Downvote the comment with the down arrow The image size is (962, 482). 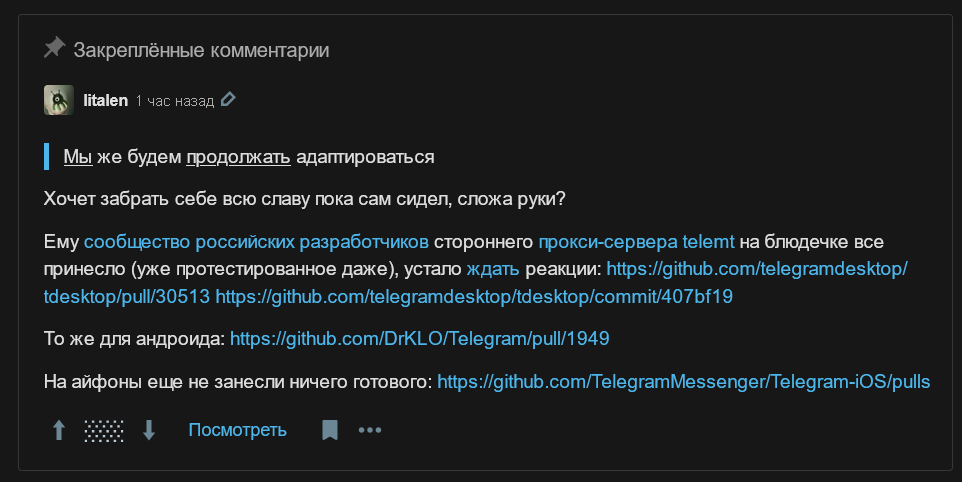click(x=149, y=430)
